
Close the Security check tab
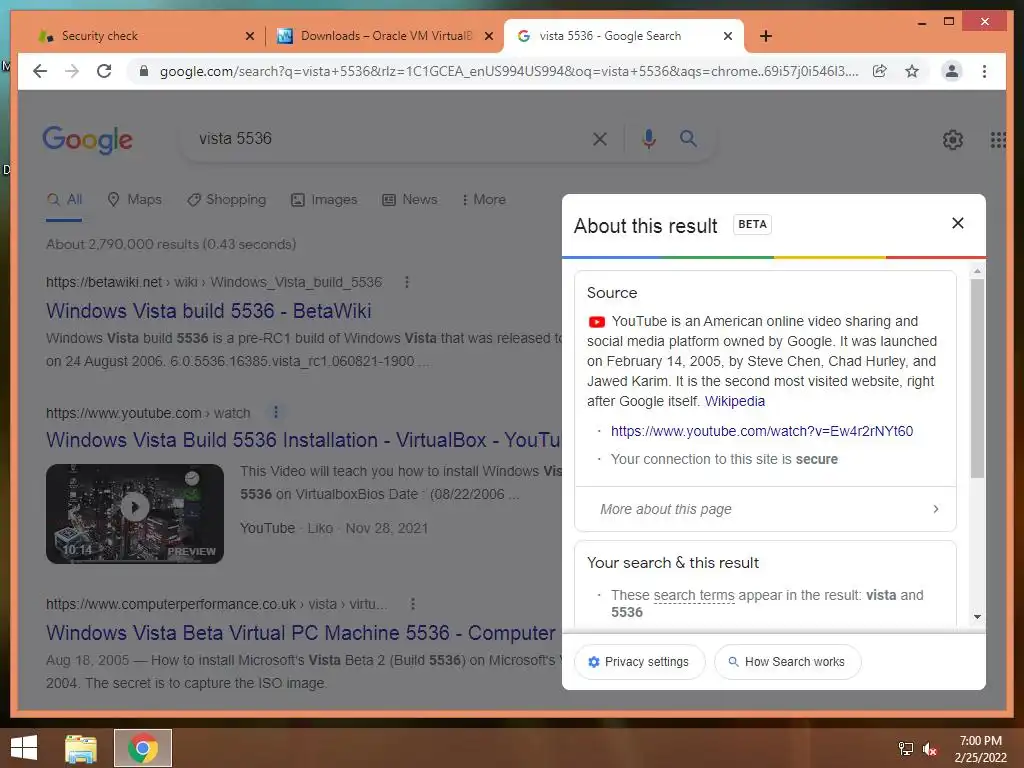(249, 36)
